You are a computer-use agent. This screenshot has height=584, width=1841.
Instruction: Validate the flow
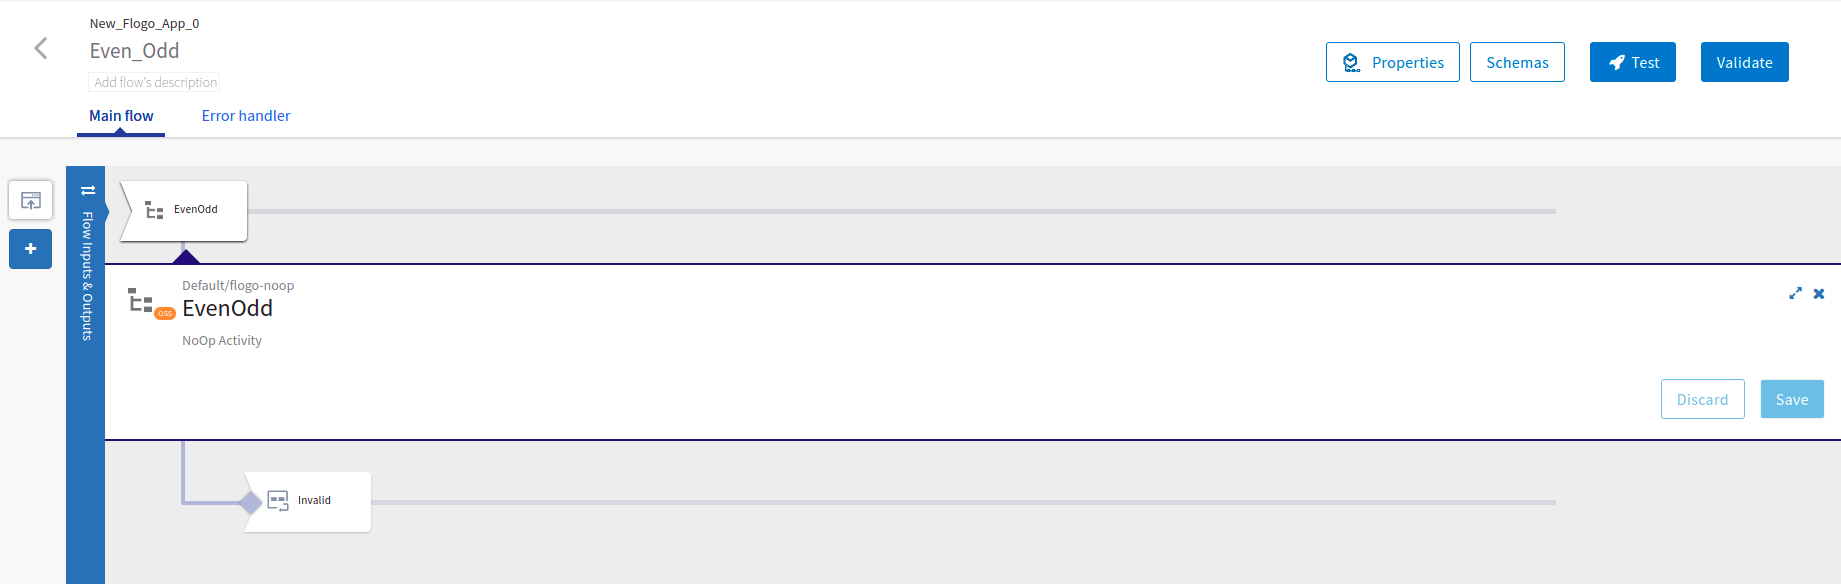(x=1744, y=62)
